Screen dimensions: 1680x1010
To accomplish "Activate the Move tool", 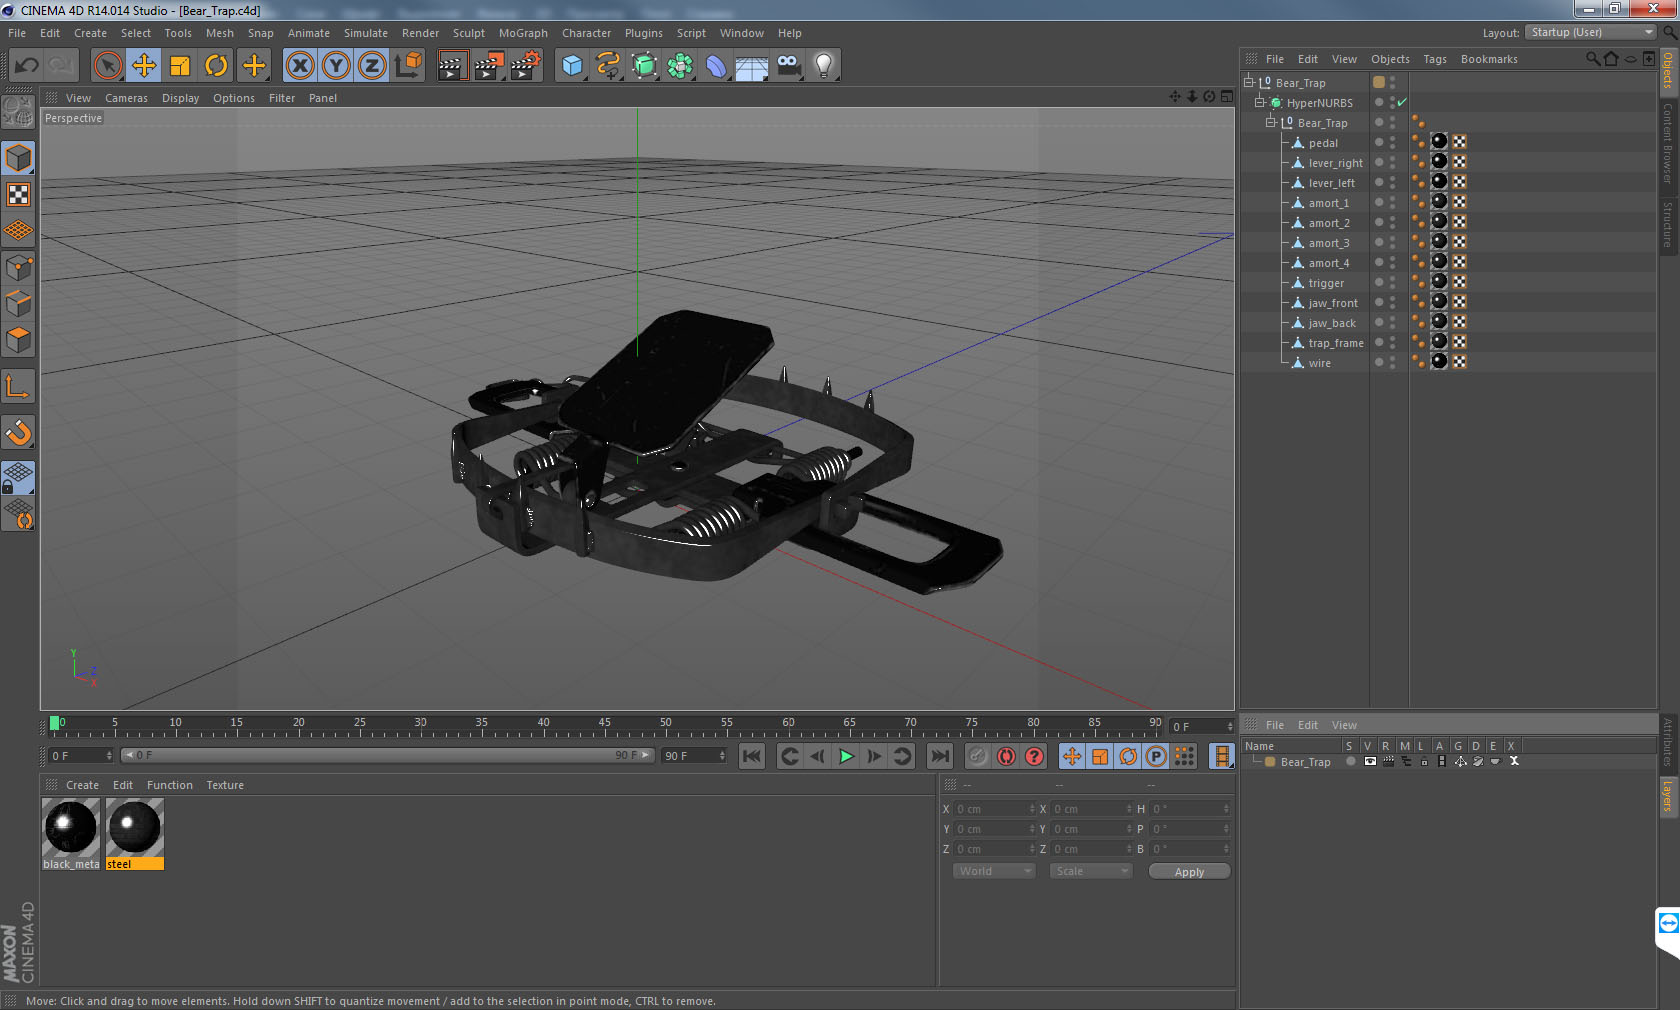I will point(144,66).
